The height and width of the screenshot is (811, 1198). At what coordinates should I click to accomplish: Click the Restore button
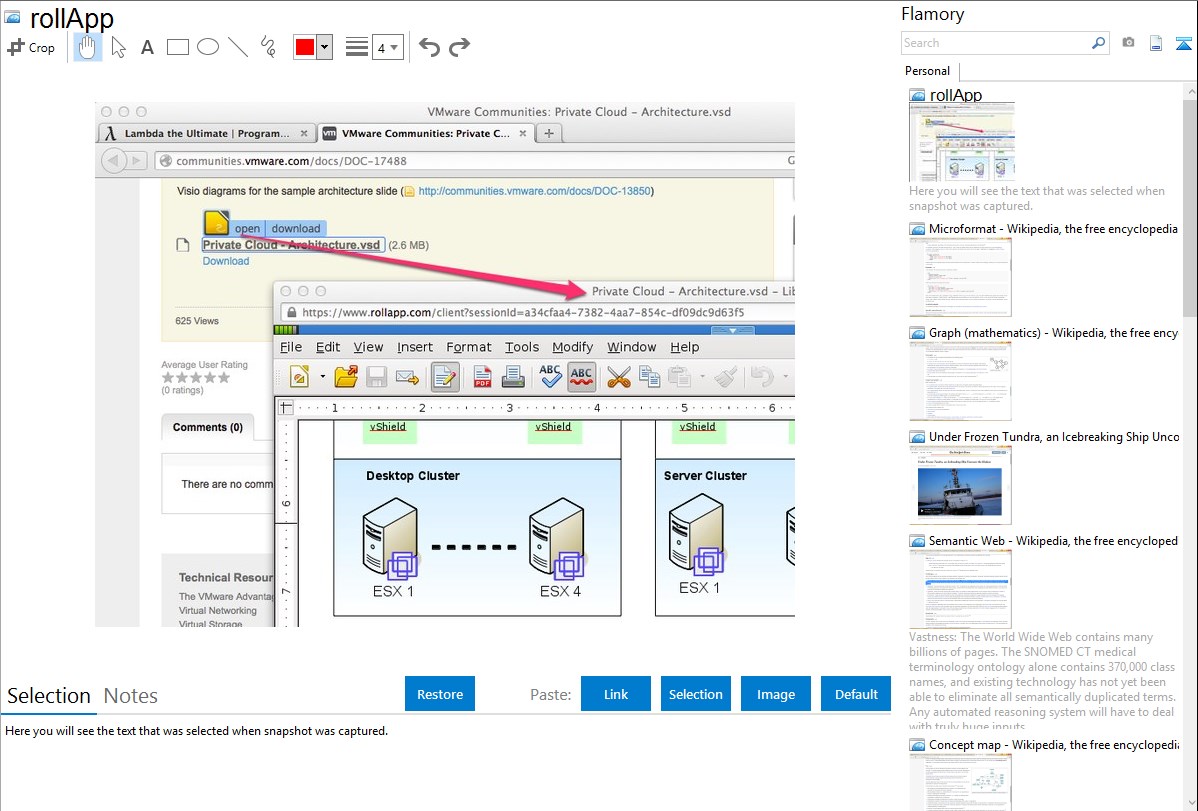tap(440, 693)
